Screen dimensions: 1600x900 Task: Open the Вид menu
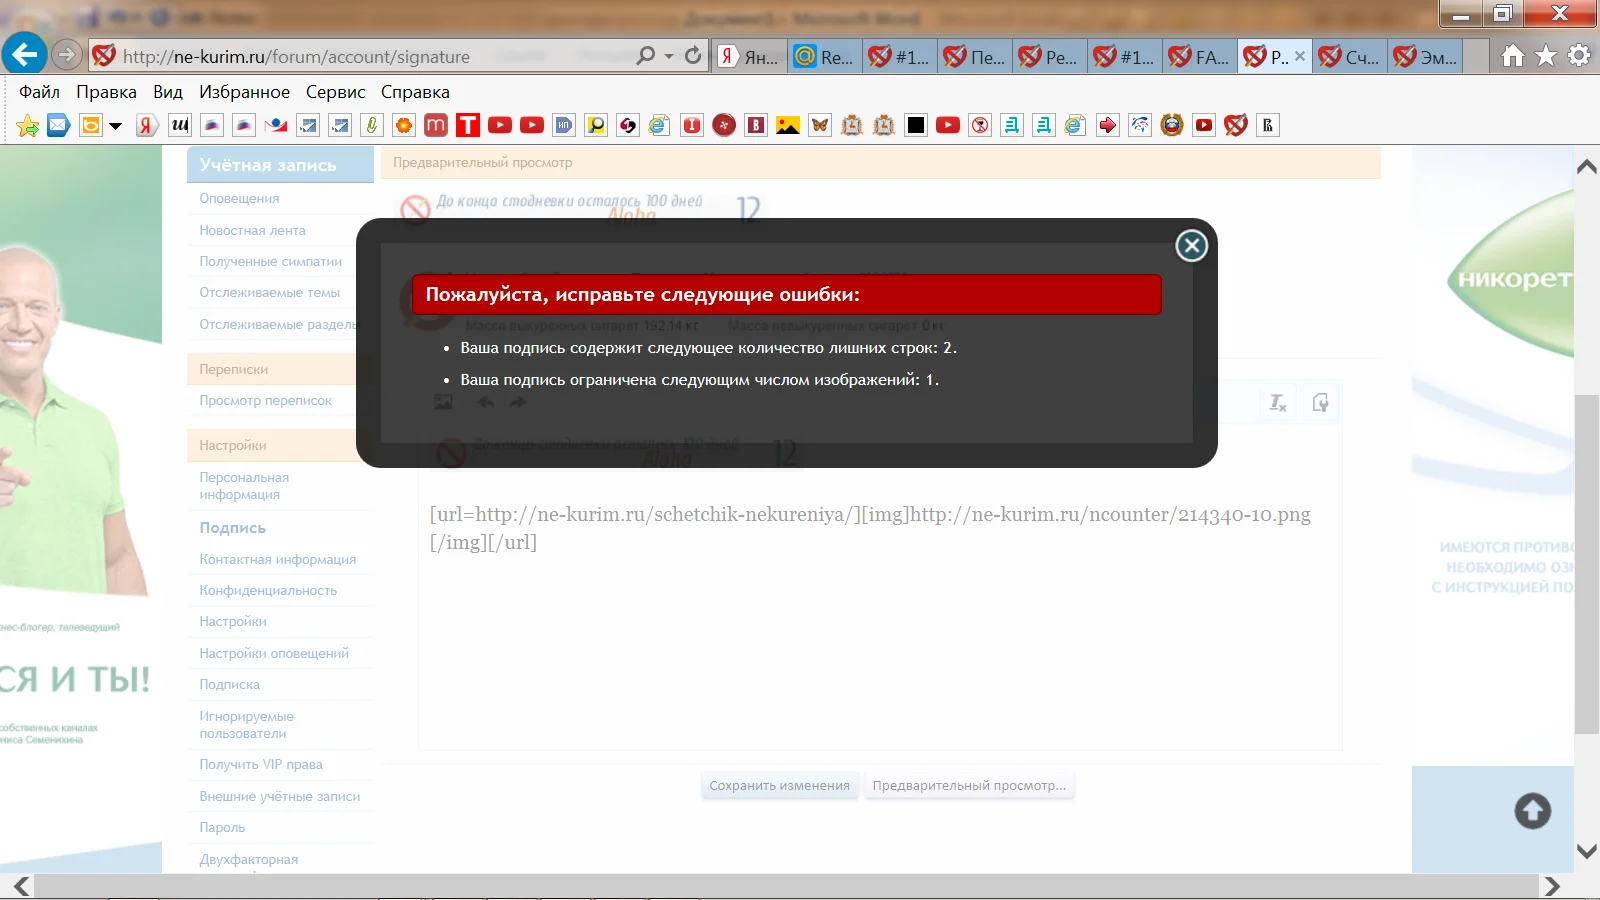pos(168,92)
